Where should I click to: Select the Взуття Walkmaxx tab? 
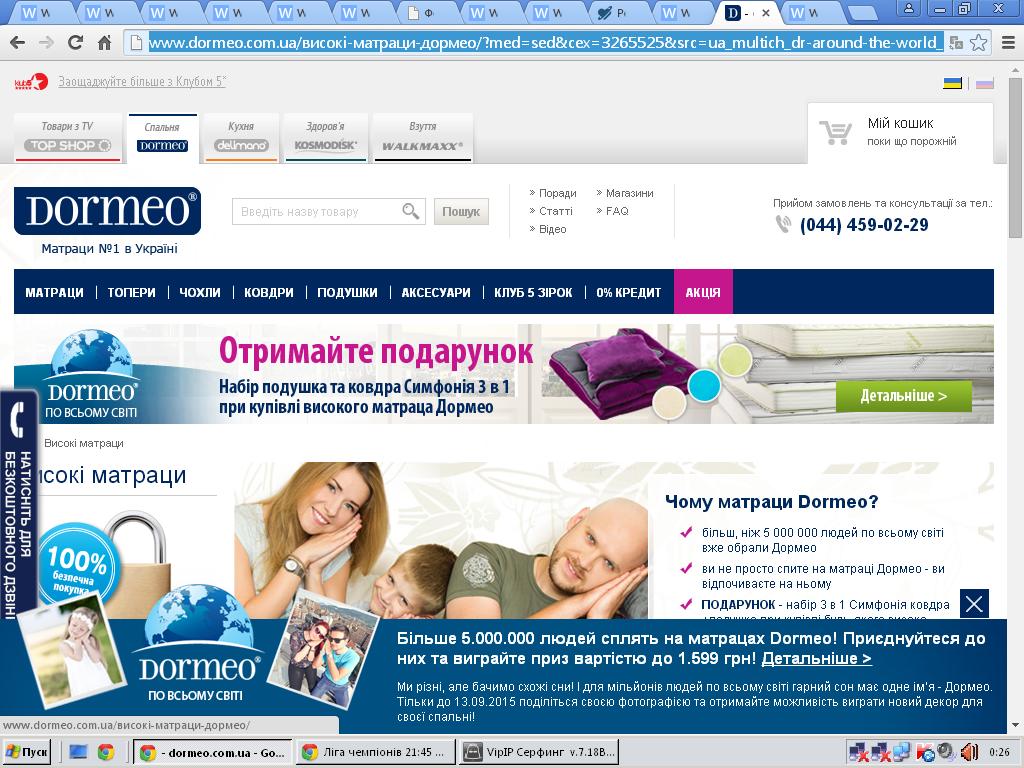coord(423,137)
